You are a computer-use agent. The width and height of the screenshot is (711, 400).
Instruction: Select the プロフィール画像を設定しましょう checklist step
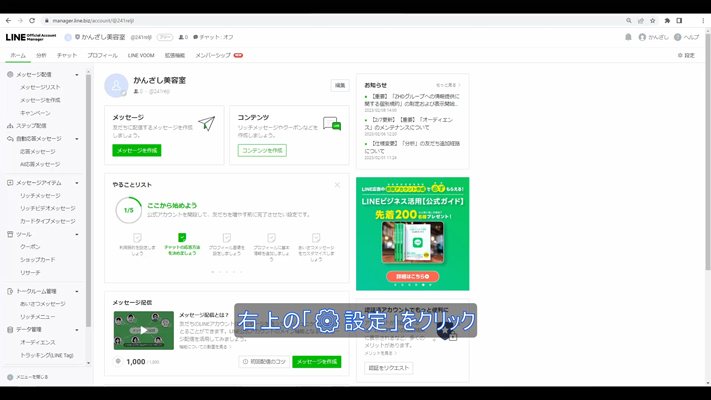click(227, 244)
